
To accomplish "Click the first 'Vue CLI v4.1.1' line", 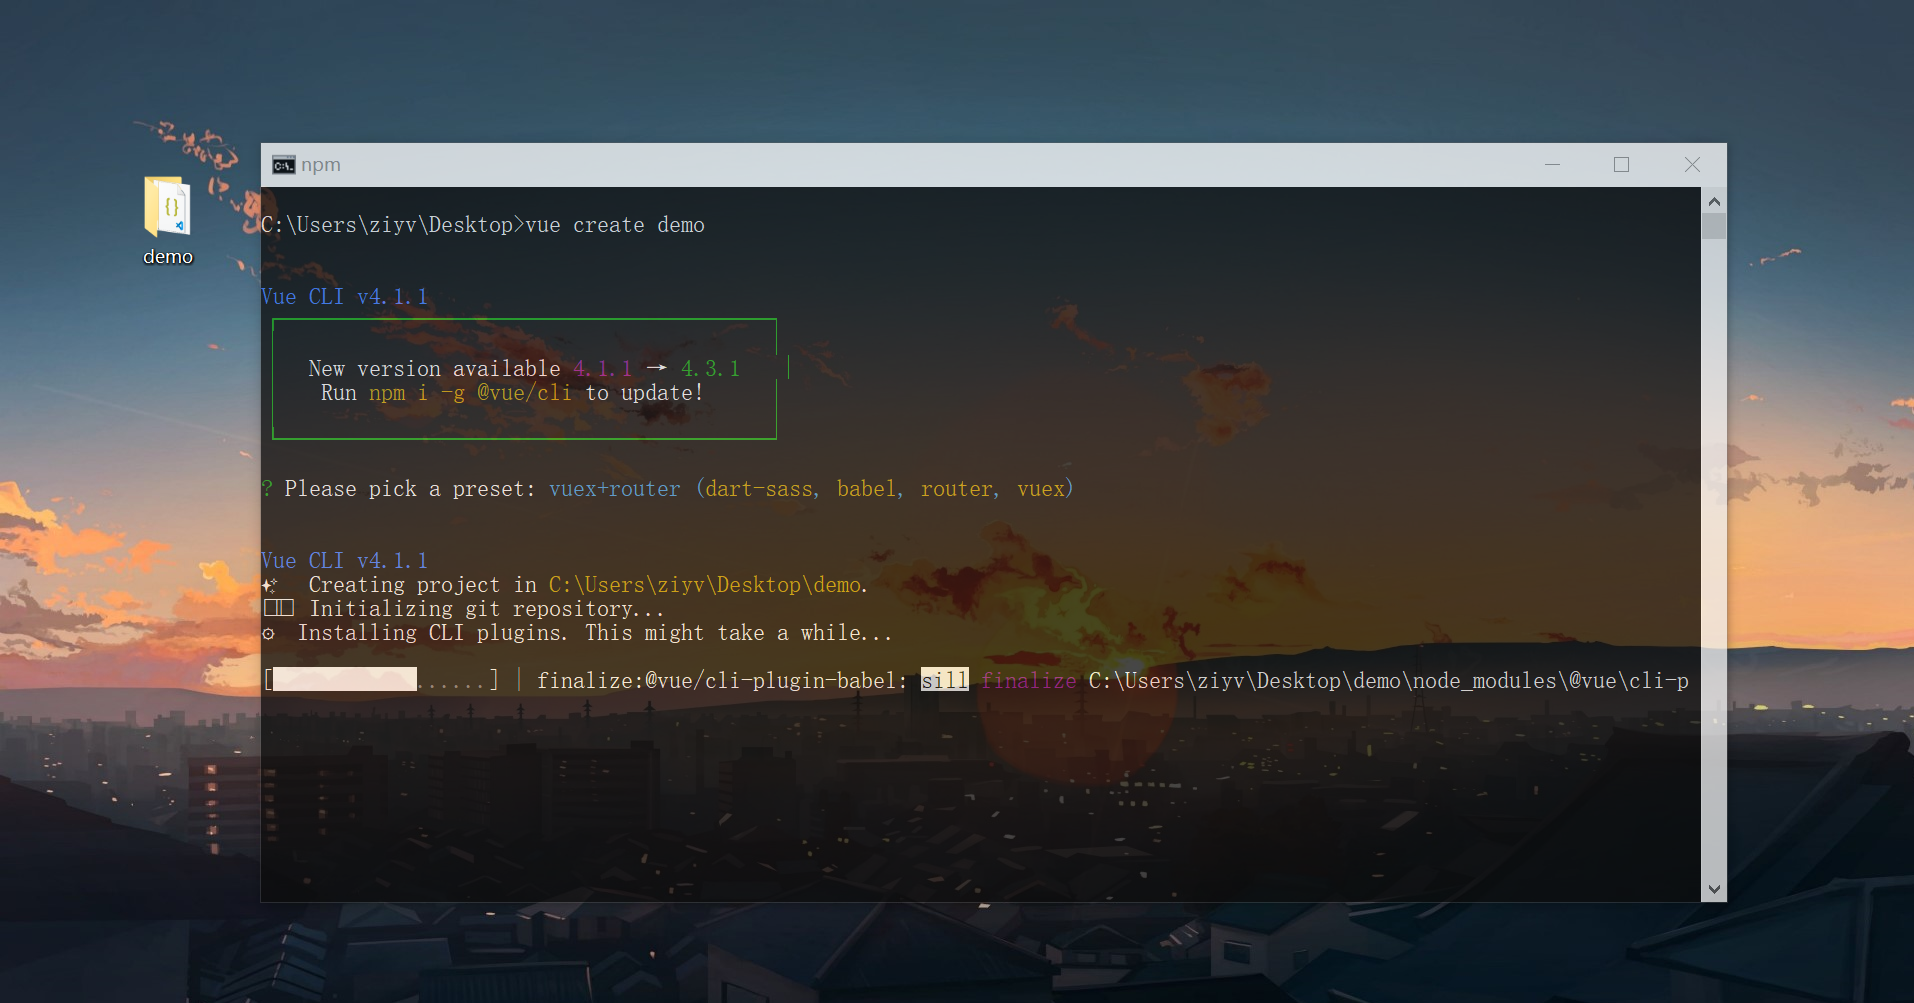I will (344, 297).
